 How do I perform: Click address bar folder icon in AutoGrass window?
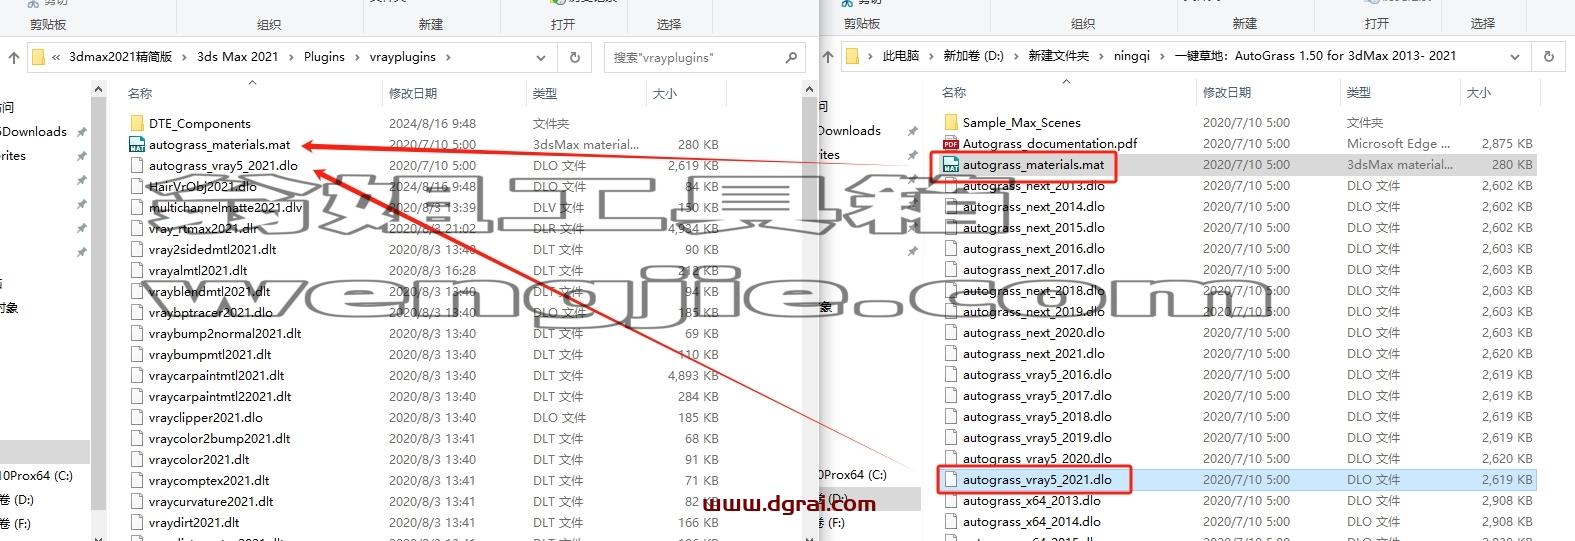tap(853, 56)
